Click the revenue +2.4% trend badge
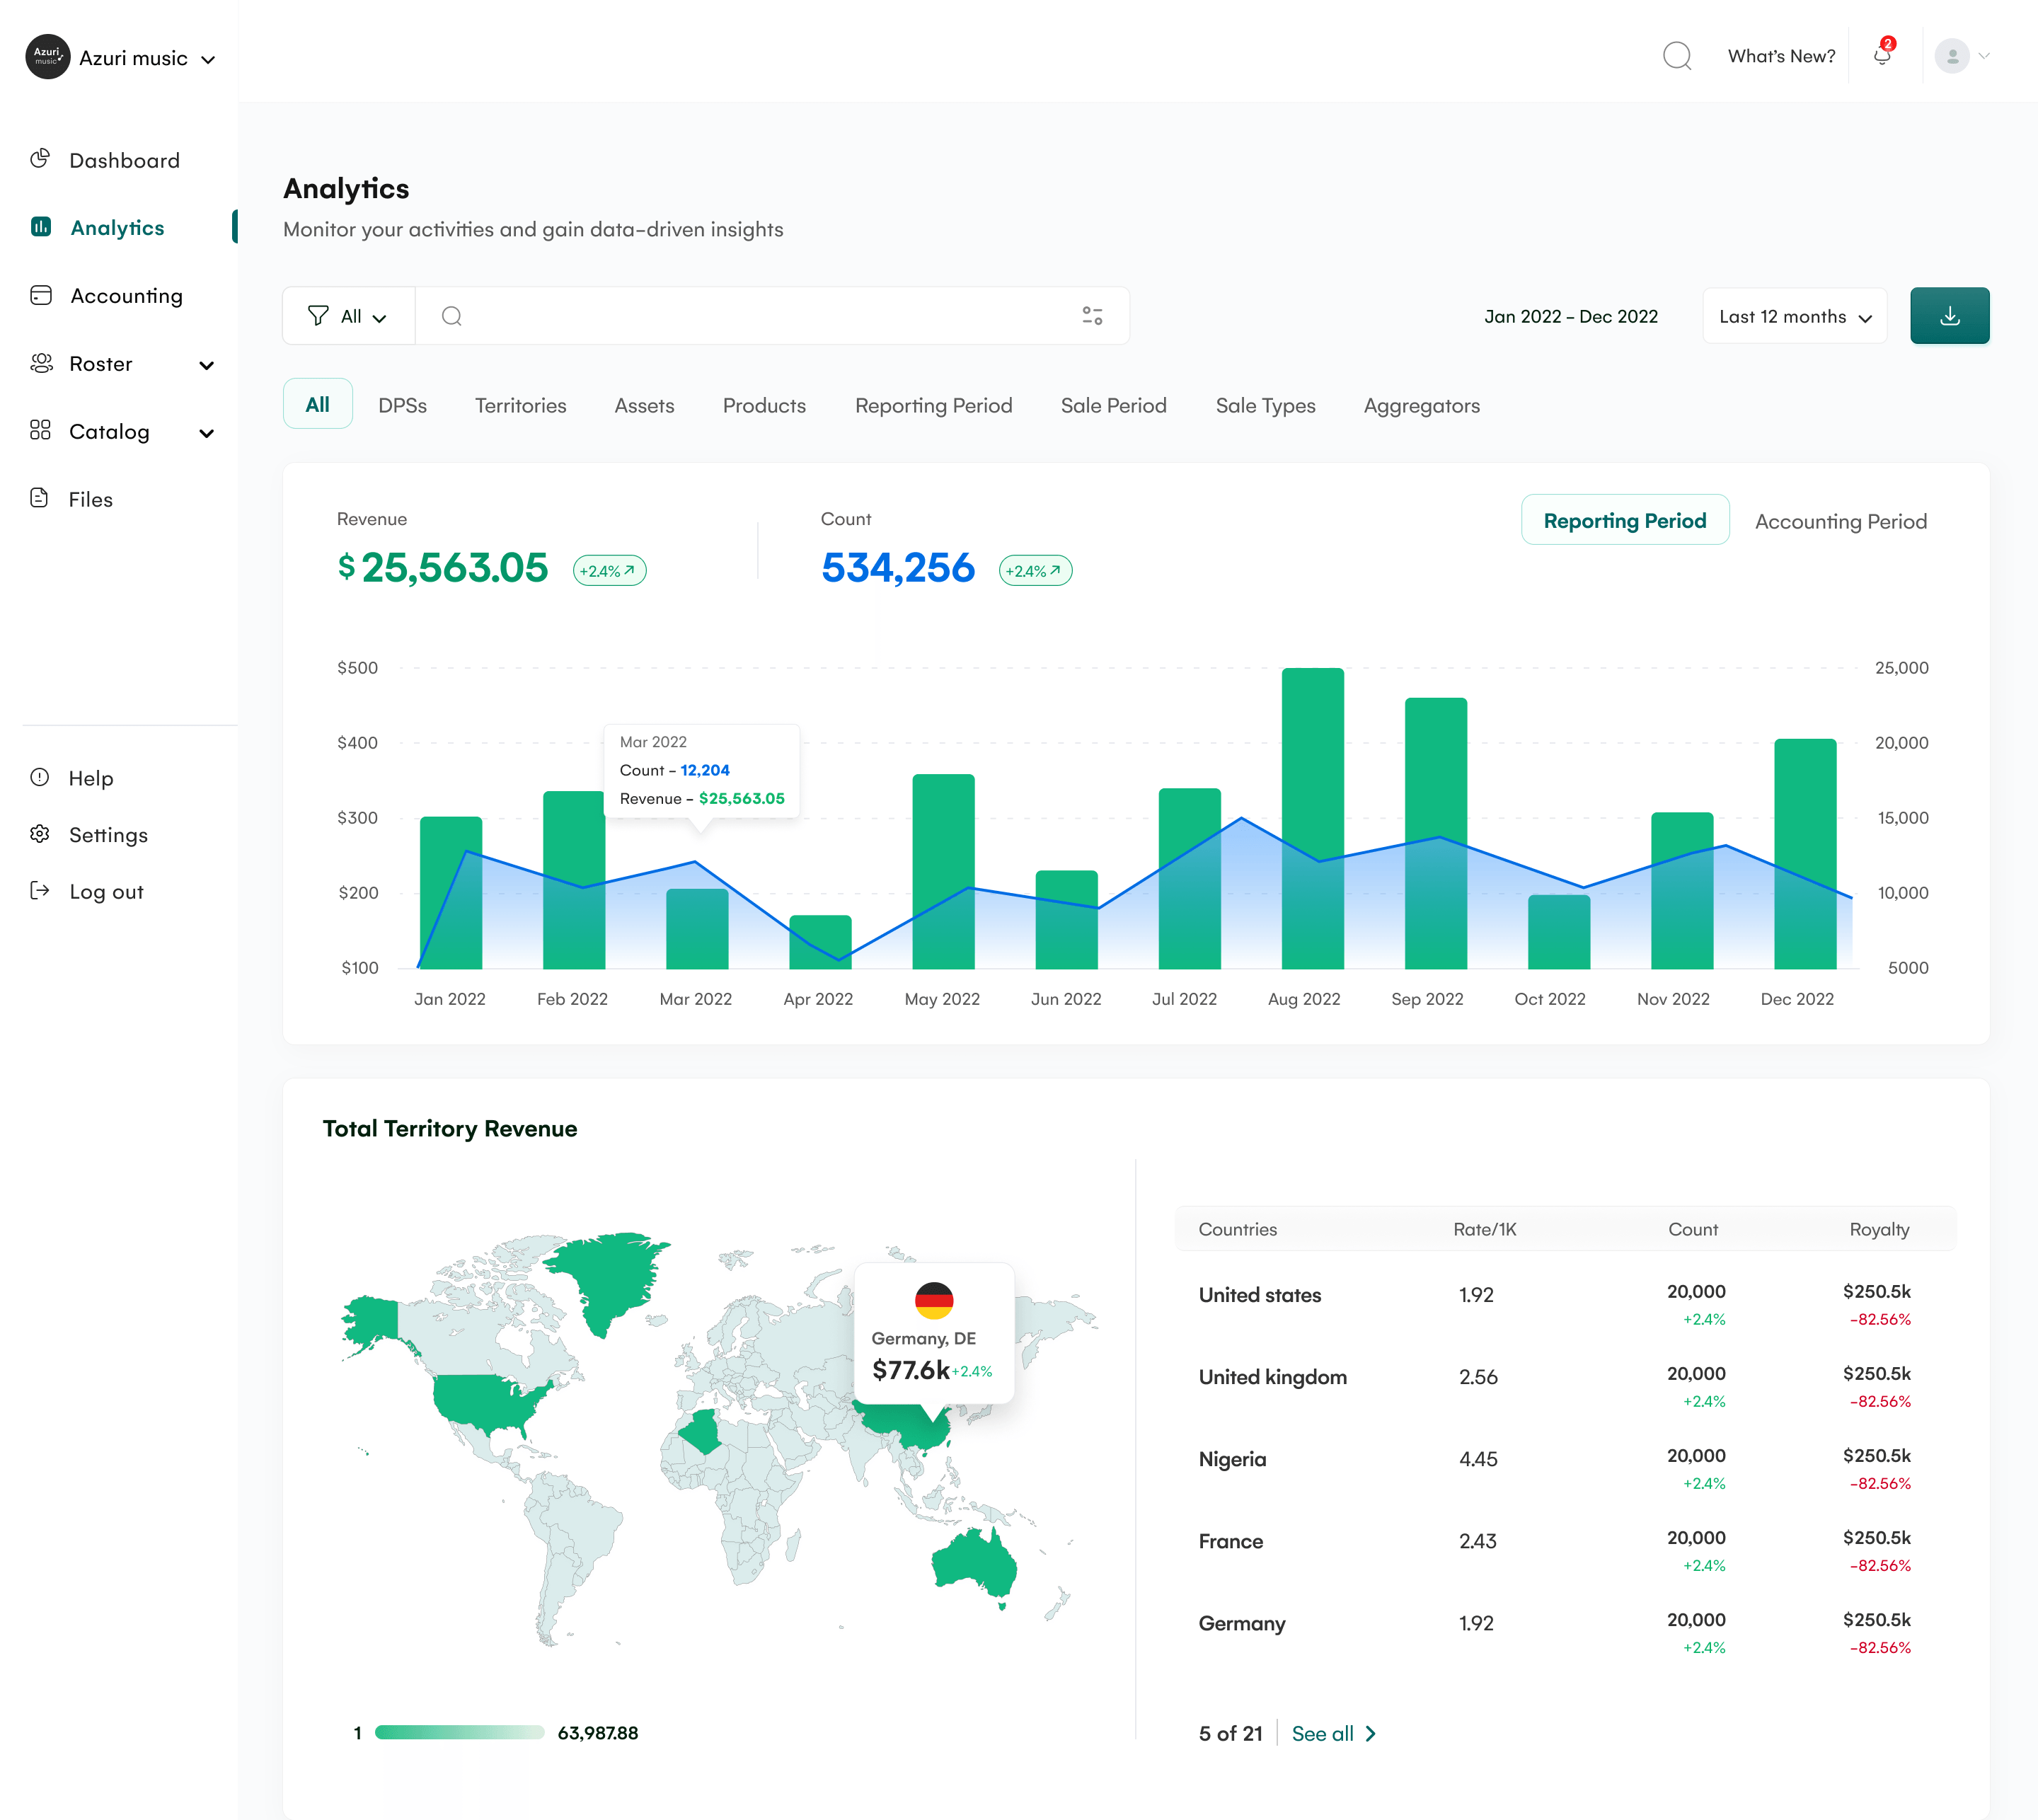This screenshot has width=2038, height=1820. (x=609, y=571)
